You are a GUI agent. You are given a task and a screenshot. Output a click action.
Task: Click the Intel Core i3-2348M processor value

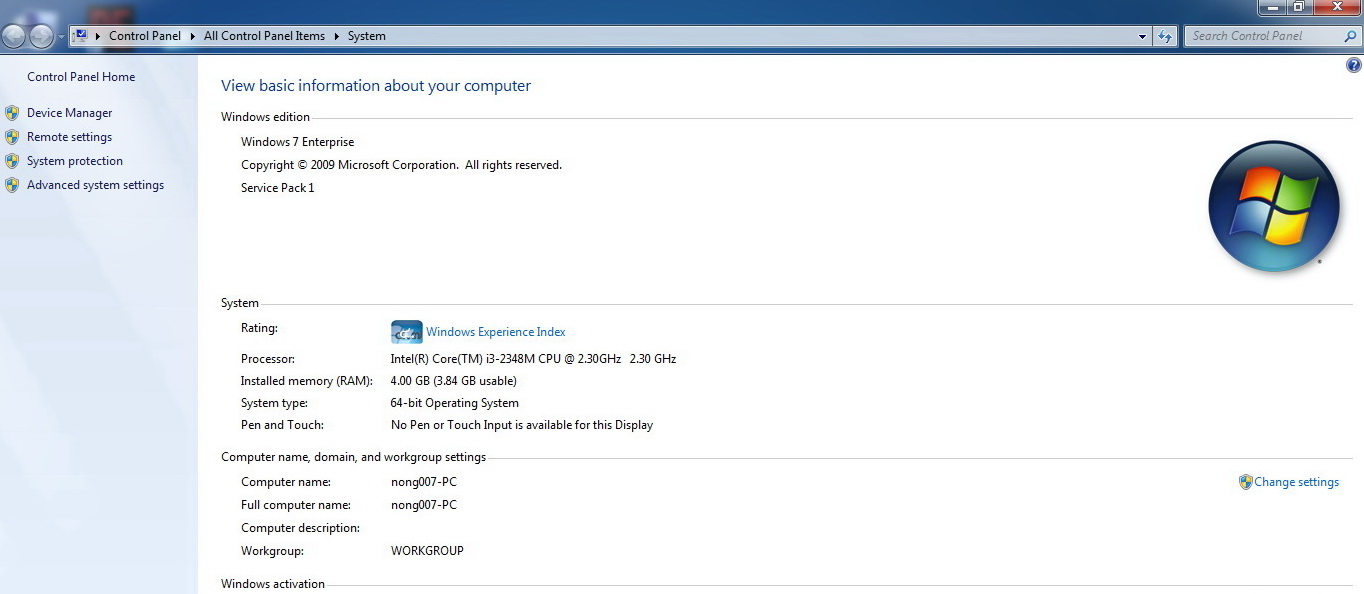tap(533, 359)
